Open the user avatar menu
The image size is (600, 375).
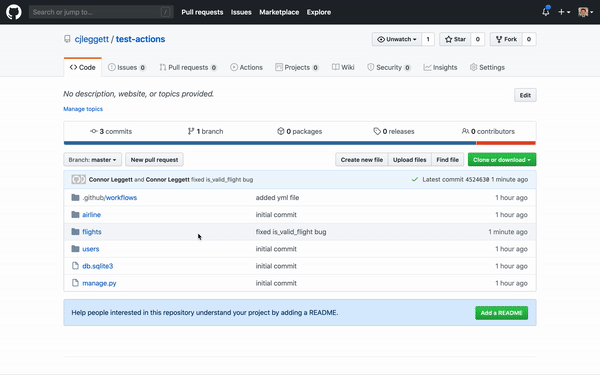[x=586, y=12]
